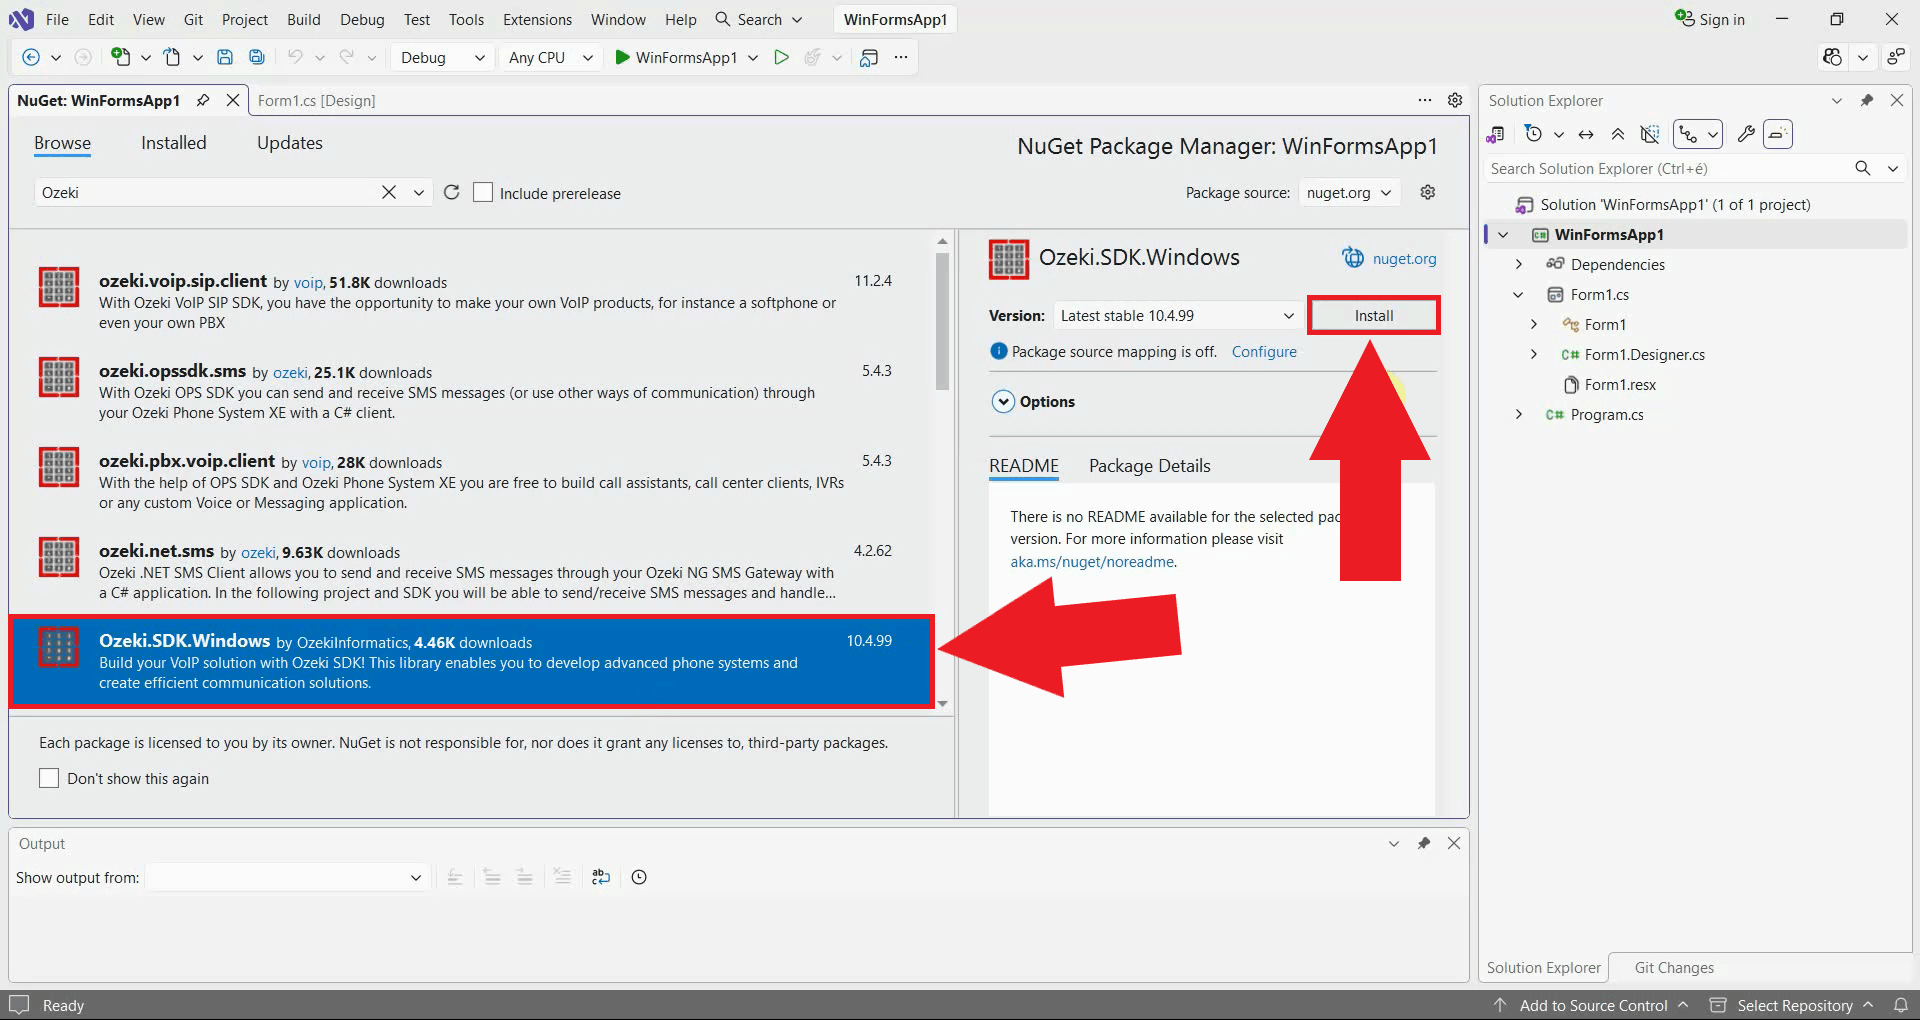1920x1020 pixels.
Task: Open the Git menu
Action: point(193,19)
